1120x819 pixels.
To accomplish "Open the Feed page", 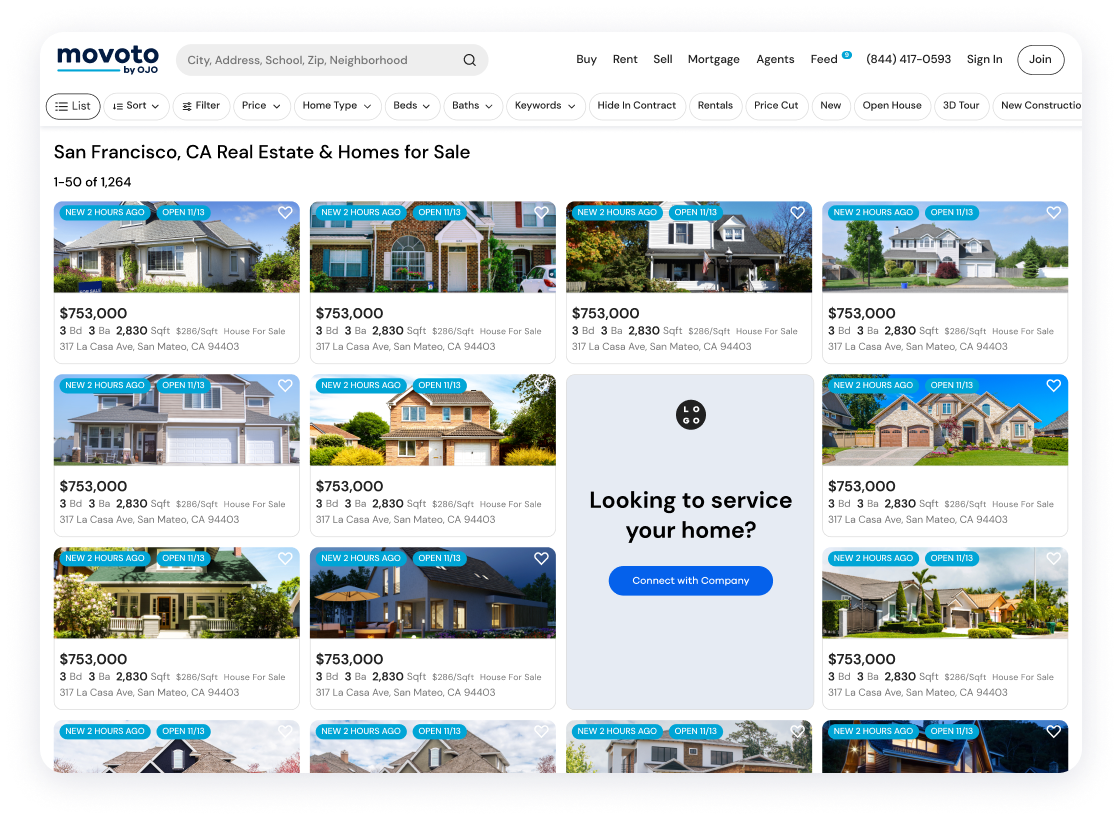I will 824,59.
